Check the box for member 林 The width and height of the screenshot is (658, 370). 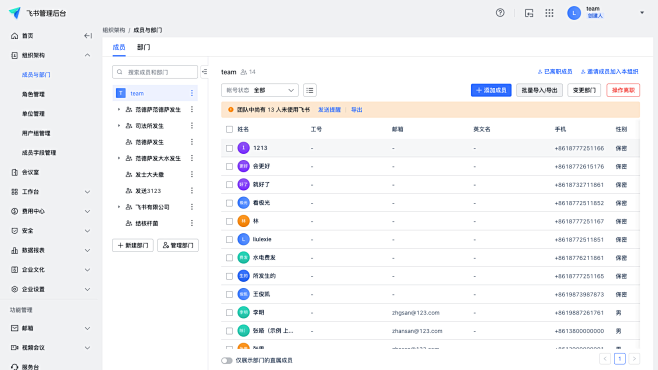(229, 221)
